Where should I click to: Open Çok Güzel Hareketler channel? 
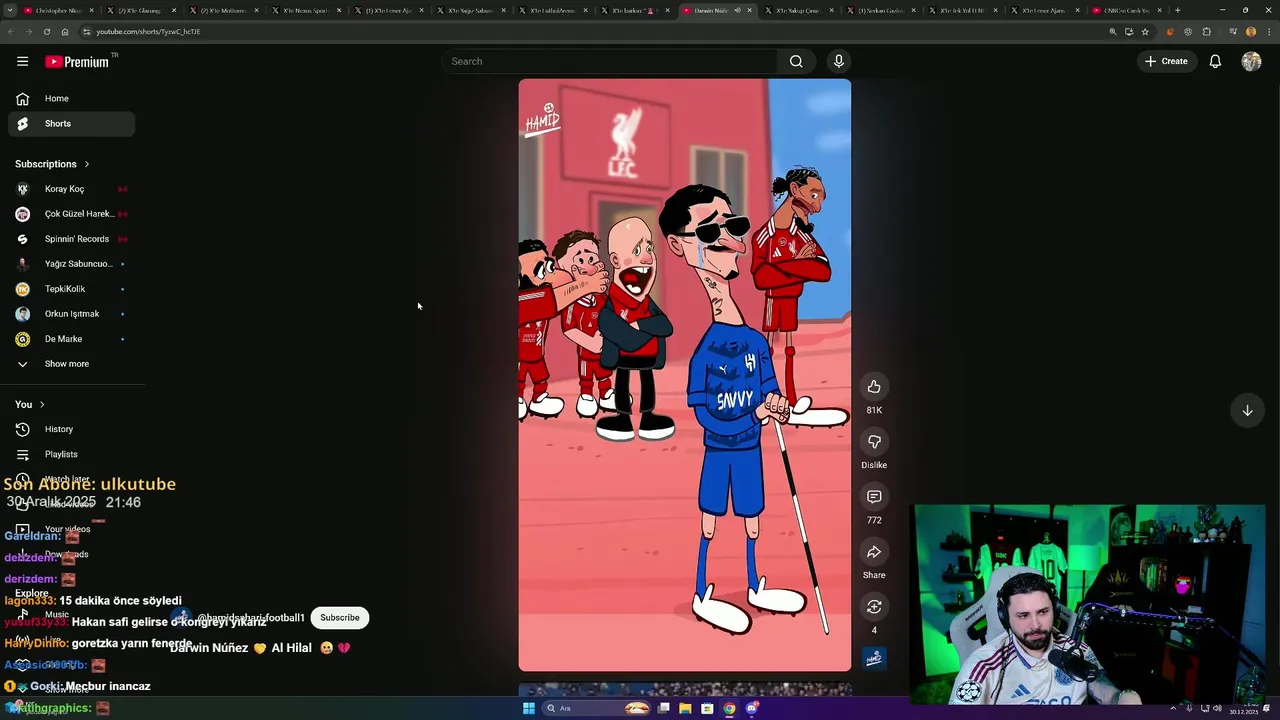tap(71, 214)
